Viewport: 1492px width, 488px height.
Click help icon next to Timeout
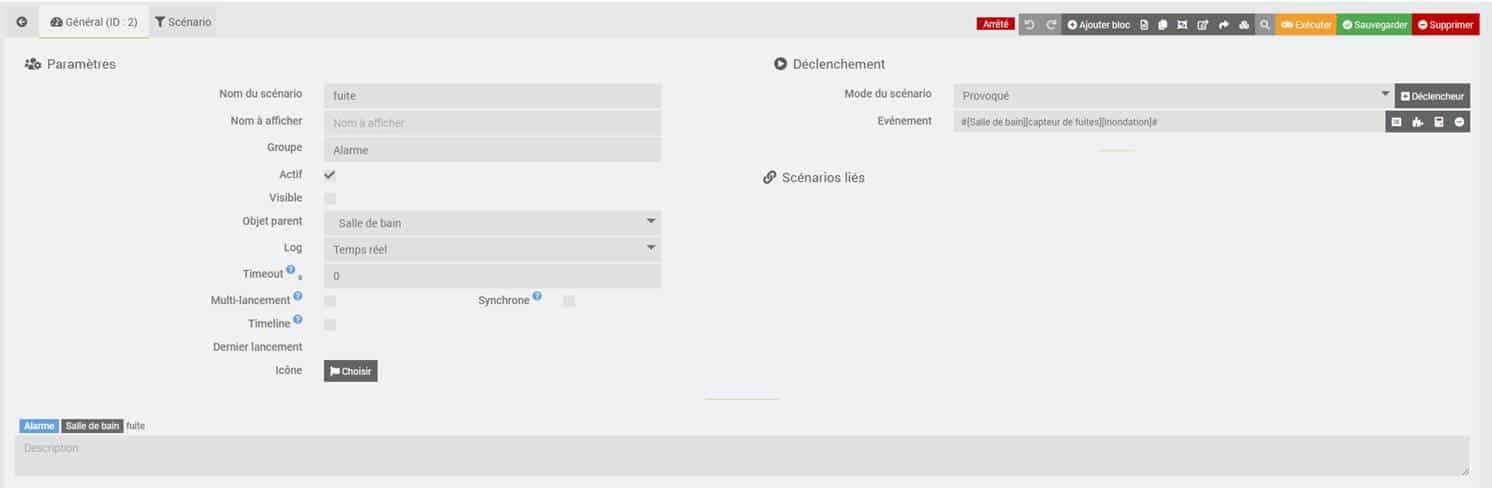pos(291,270)
